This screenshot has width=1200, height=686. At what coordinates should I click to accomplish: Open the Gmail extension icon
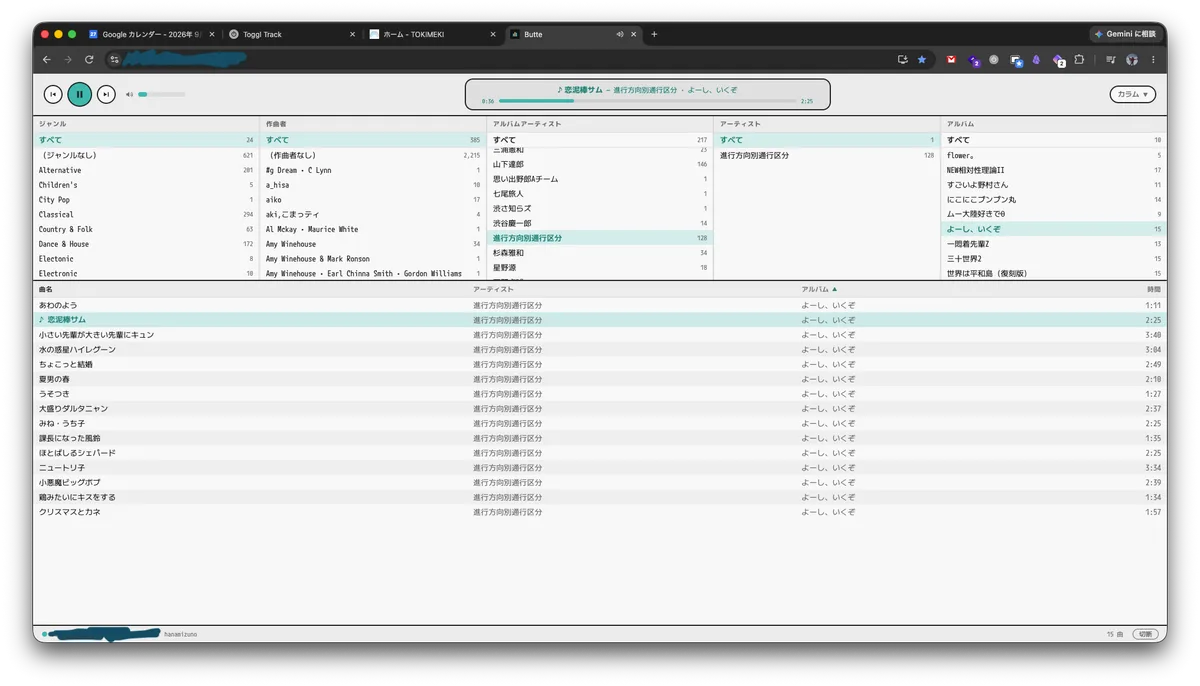(951, 60)
